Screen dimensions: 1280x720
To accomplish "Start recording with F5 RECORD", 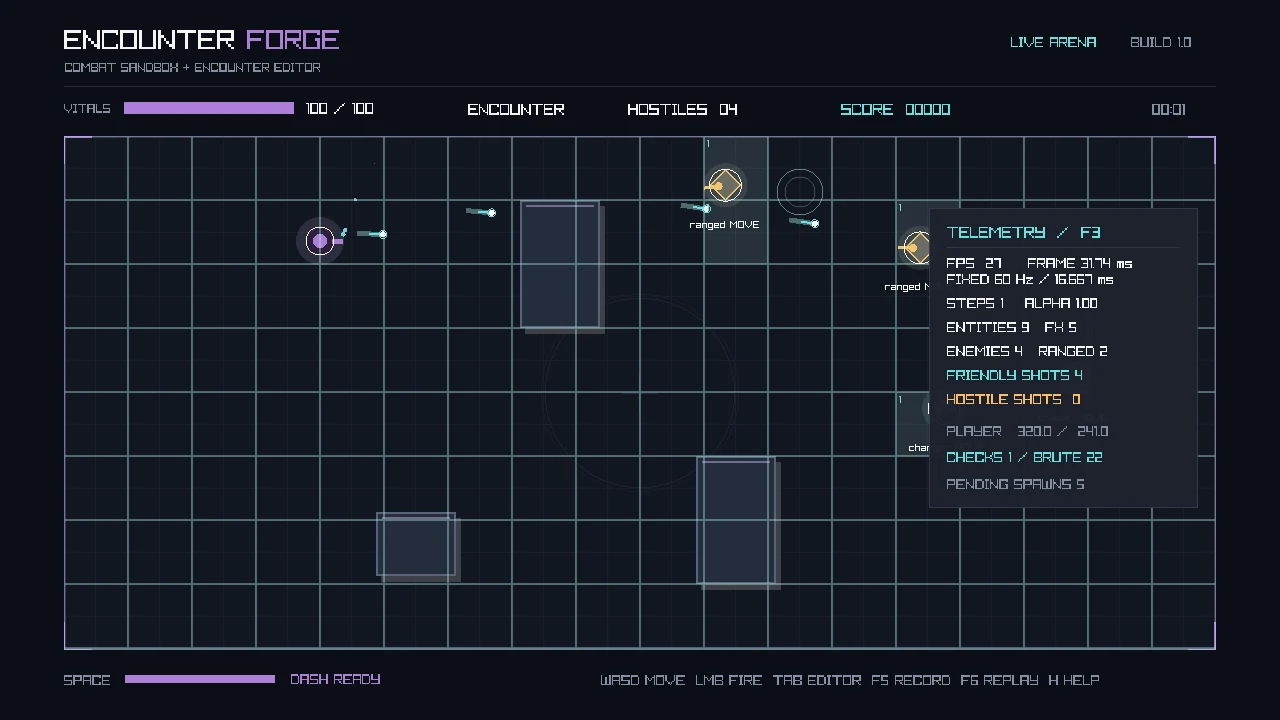I will pyautogui.click(x=910, y=680).
